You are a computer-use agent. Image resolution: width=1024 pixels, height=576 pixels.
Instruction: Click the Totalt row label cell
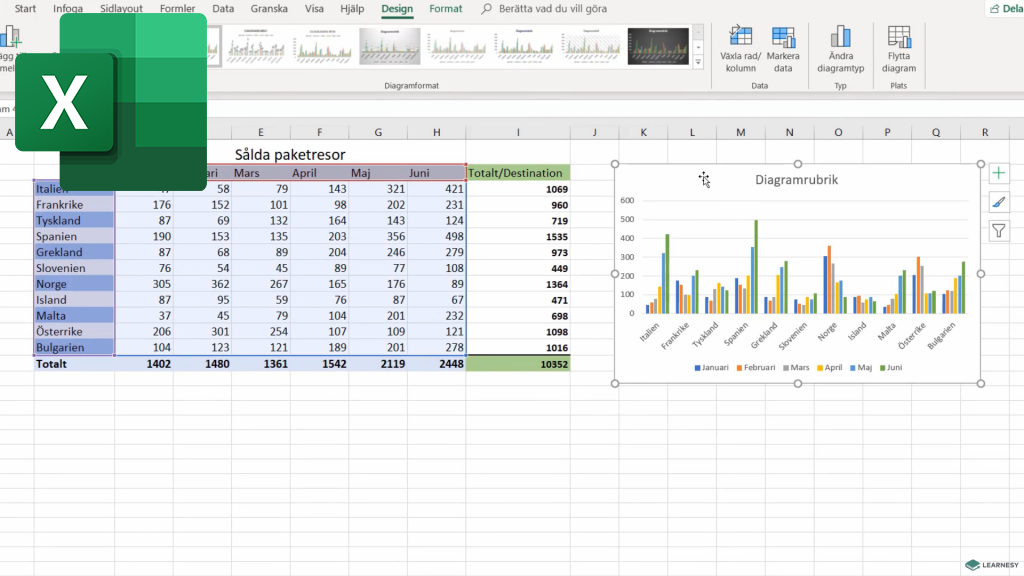[74, 364]
